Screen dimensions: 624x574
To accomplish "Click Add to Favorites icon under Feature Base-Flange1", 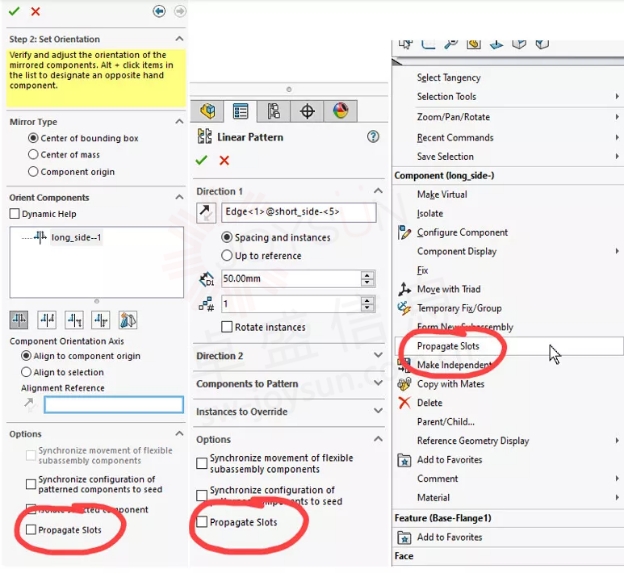I will pos(404,538).
